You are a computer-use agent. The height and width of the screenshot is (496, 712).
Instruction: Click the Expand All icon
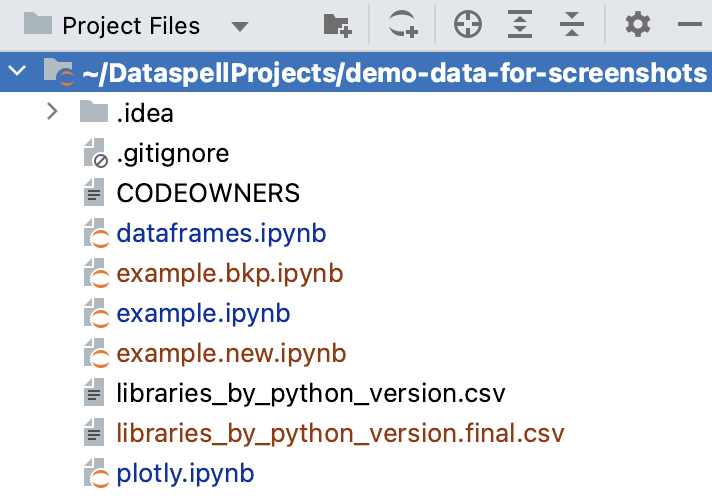pos(519,25)
